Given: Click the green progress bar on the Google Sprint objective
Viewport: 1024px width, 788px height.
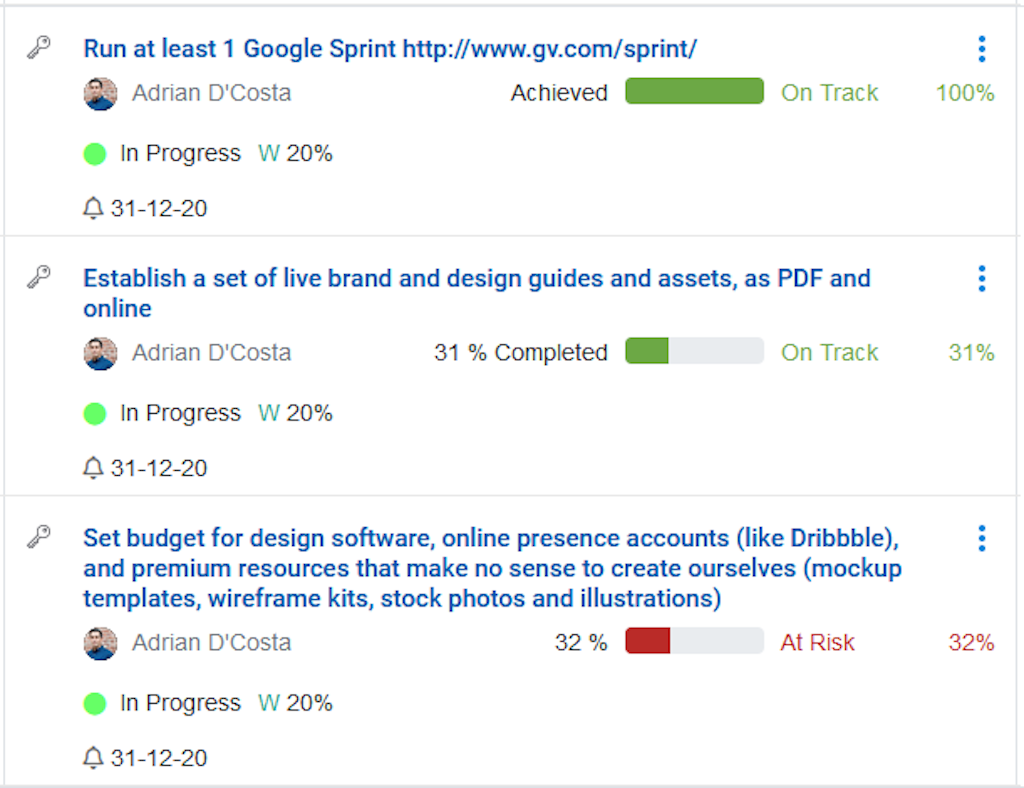Looking at the screenshot, I should [694, 92].
